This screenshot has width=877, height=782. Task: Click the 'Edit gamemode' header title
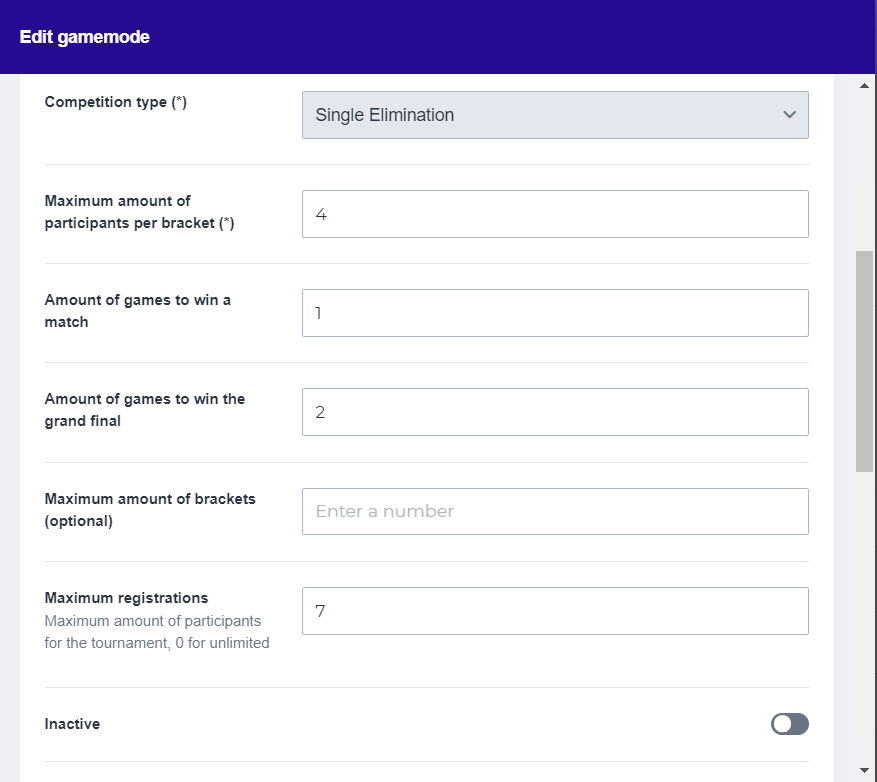point(84,37)
